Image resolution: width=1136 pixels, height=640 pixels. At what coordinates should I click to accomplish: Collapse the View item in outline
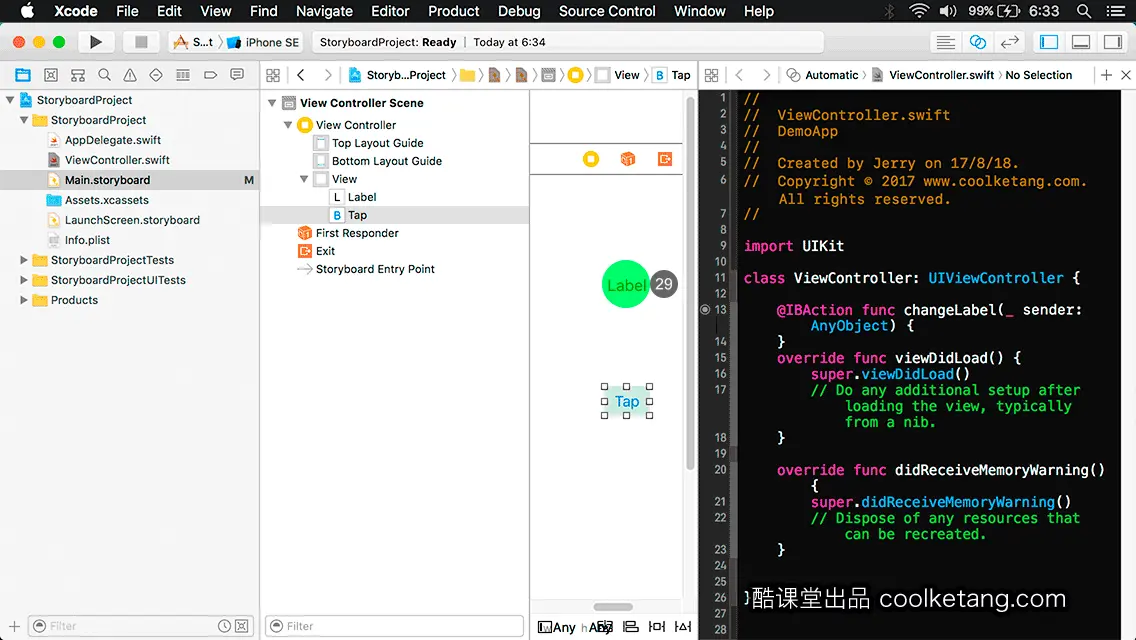(x=304, y=179)
